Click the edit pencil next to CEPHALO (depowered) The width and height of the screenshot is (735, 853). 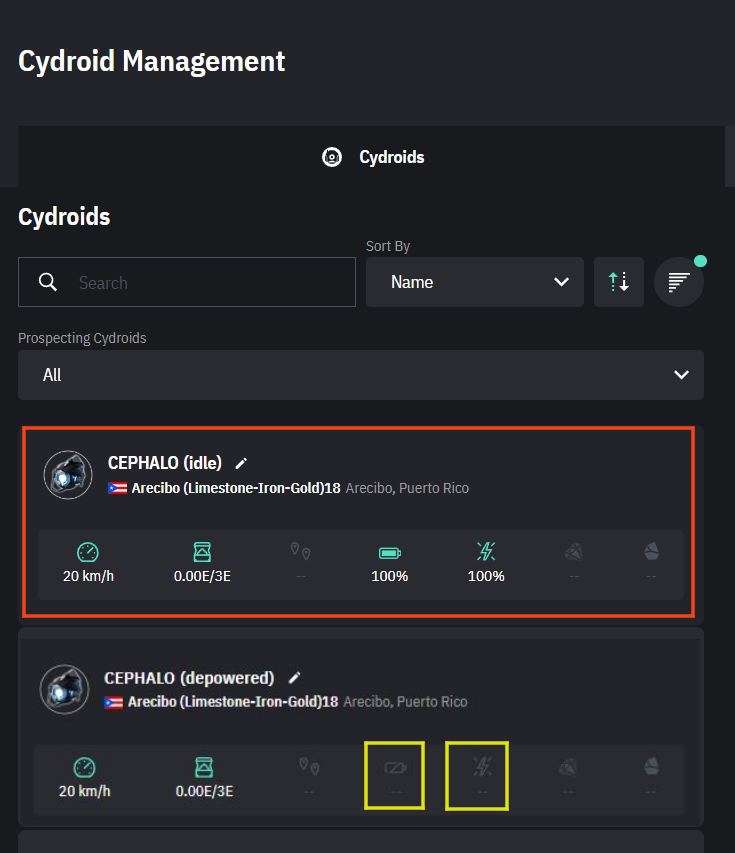tap(294, 678)
